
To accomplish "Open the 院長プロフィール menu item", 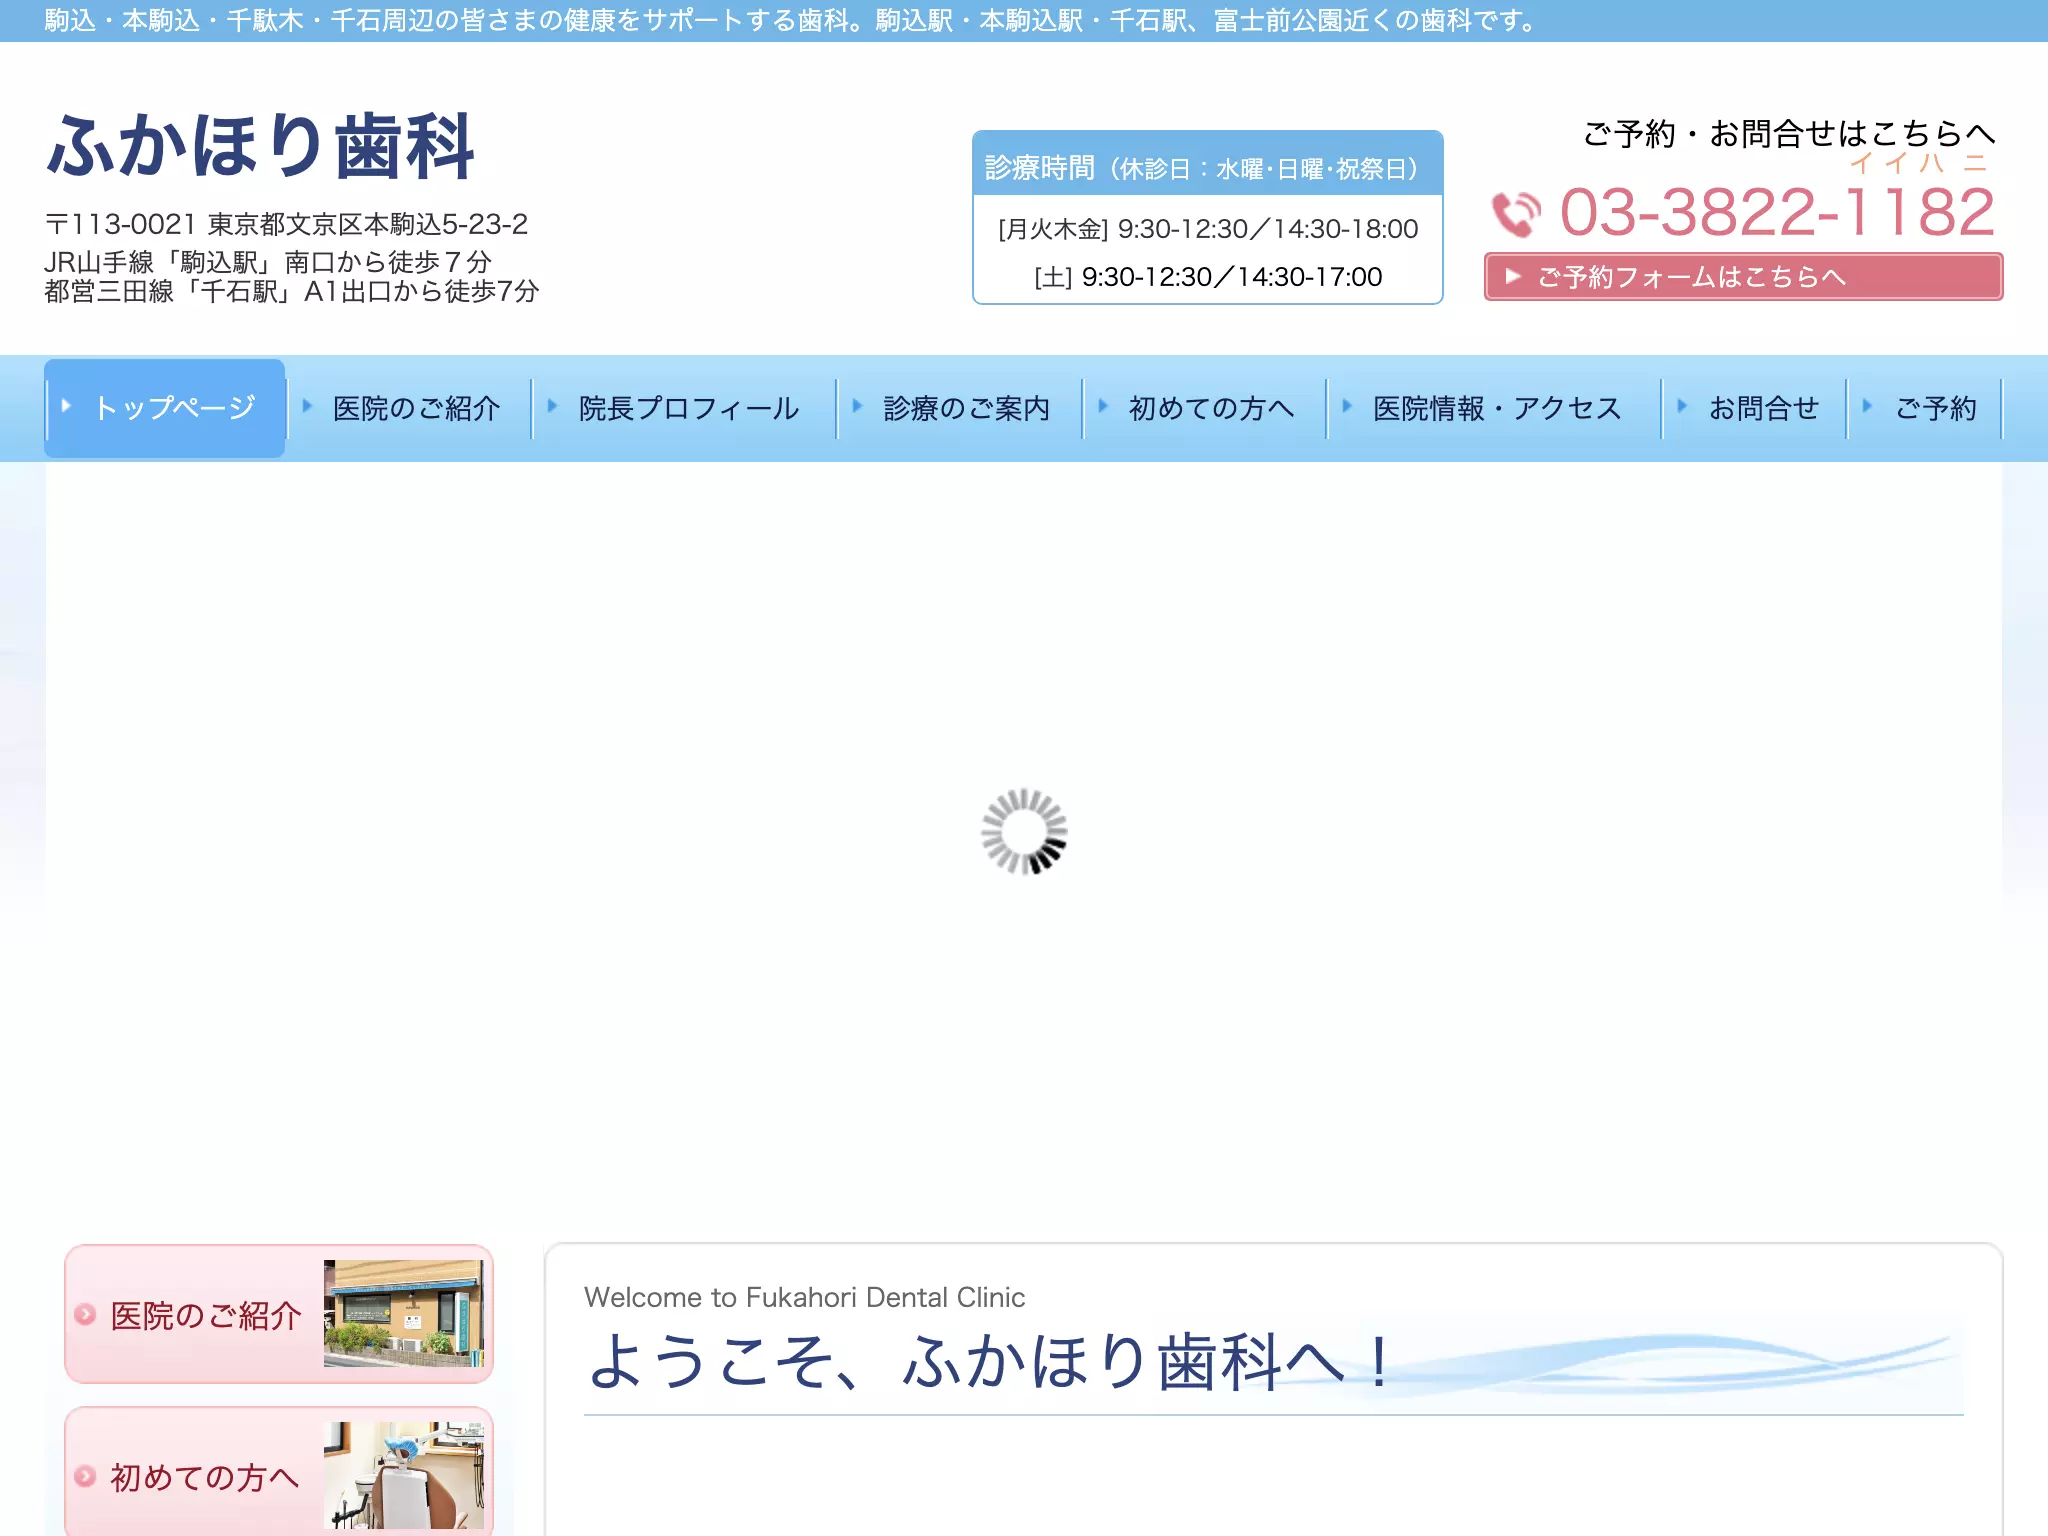I will click(x=685, y=408).
